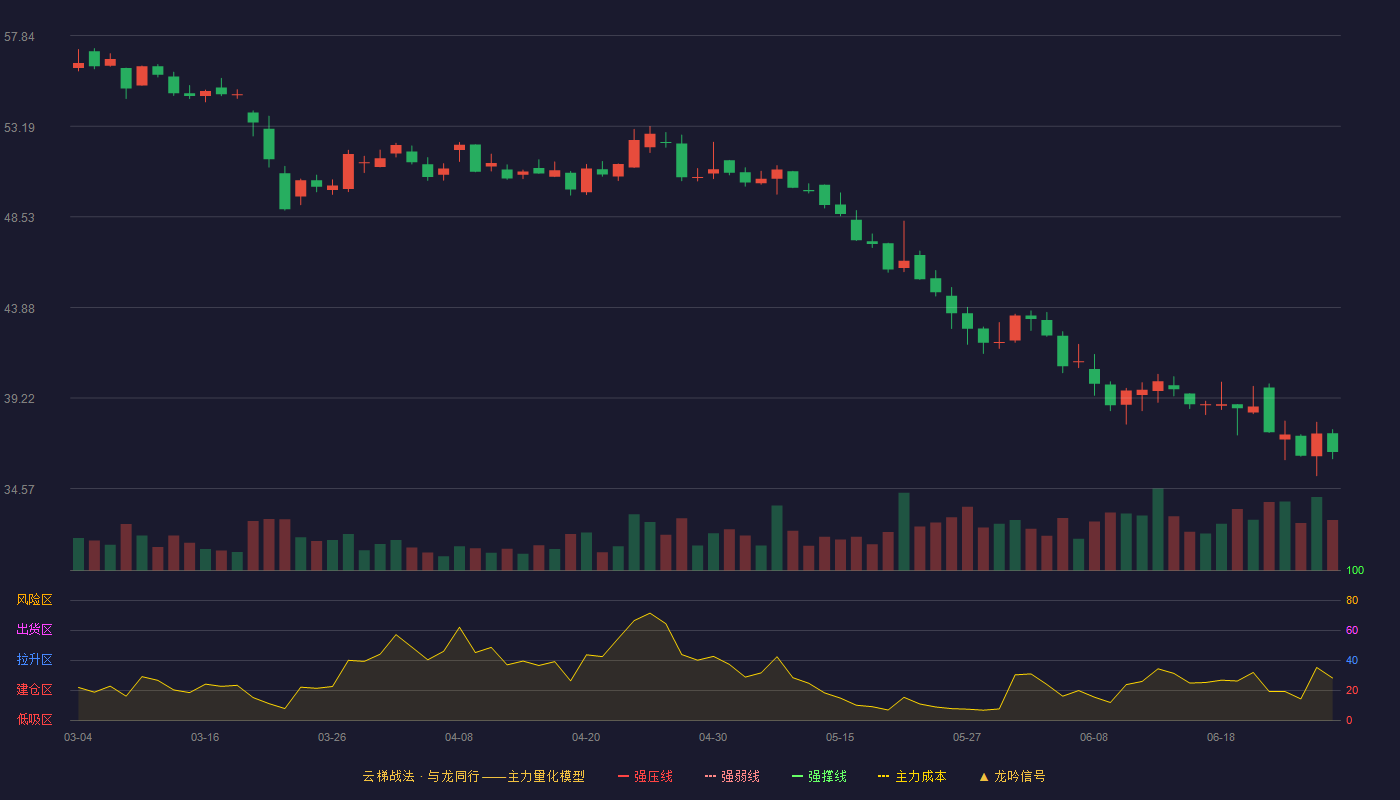Image resolution: width=1400 pixels, height=800 pixels.
Task: Toggle the 强压线 legend item
Action: pyautogui.click(x=645, y=776)
